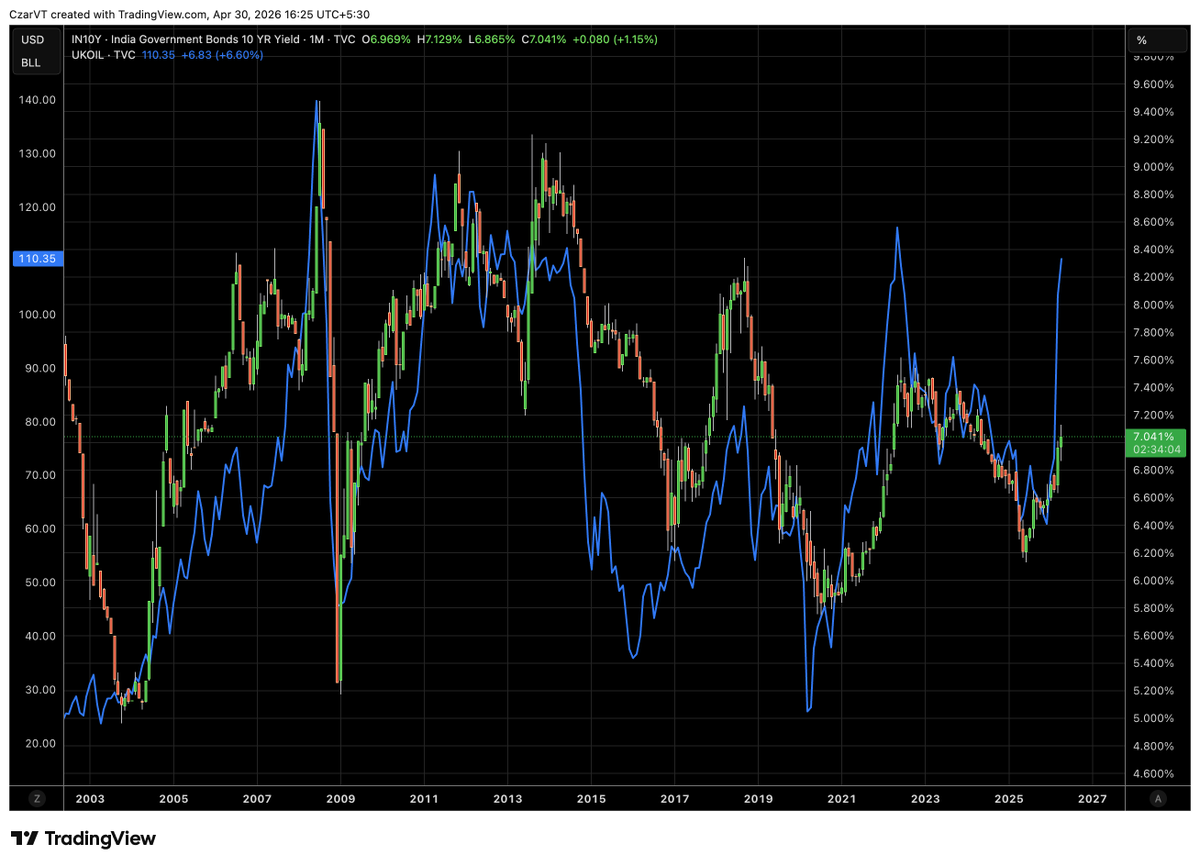Click the green 7.041% countdown tag on right axis

1155,443
